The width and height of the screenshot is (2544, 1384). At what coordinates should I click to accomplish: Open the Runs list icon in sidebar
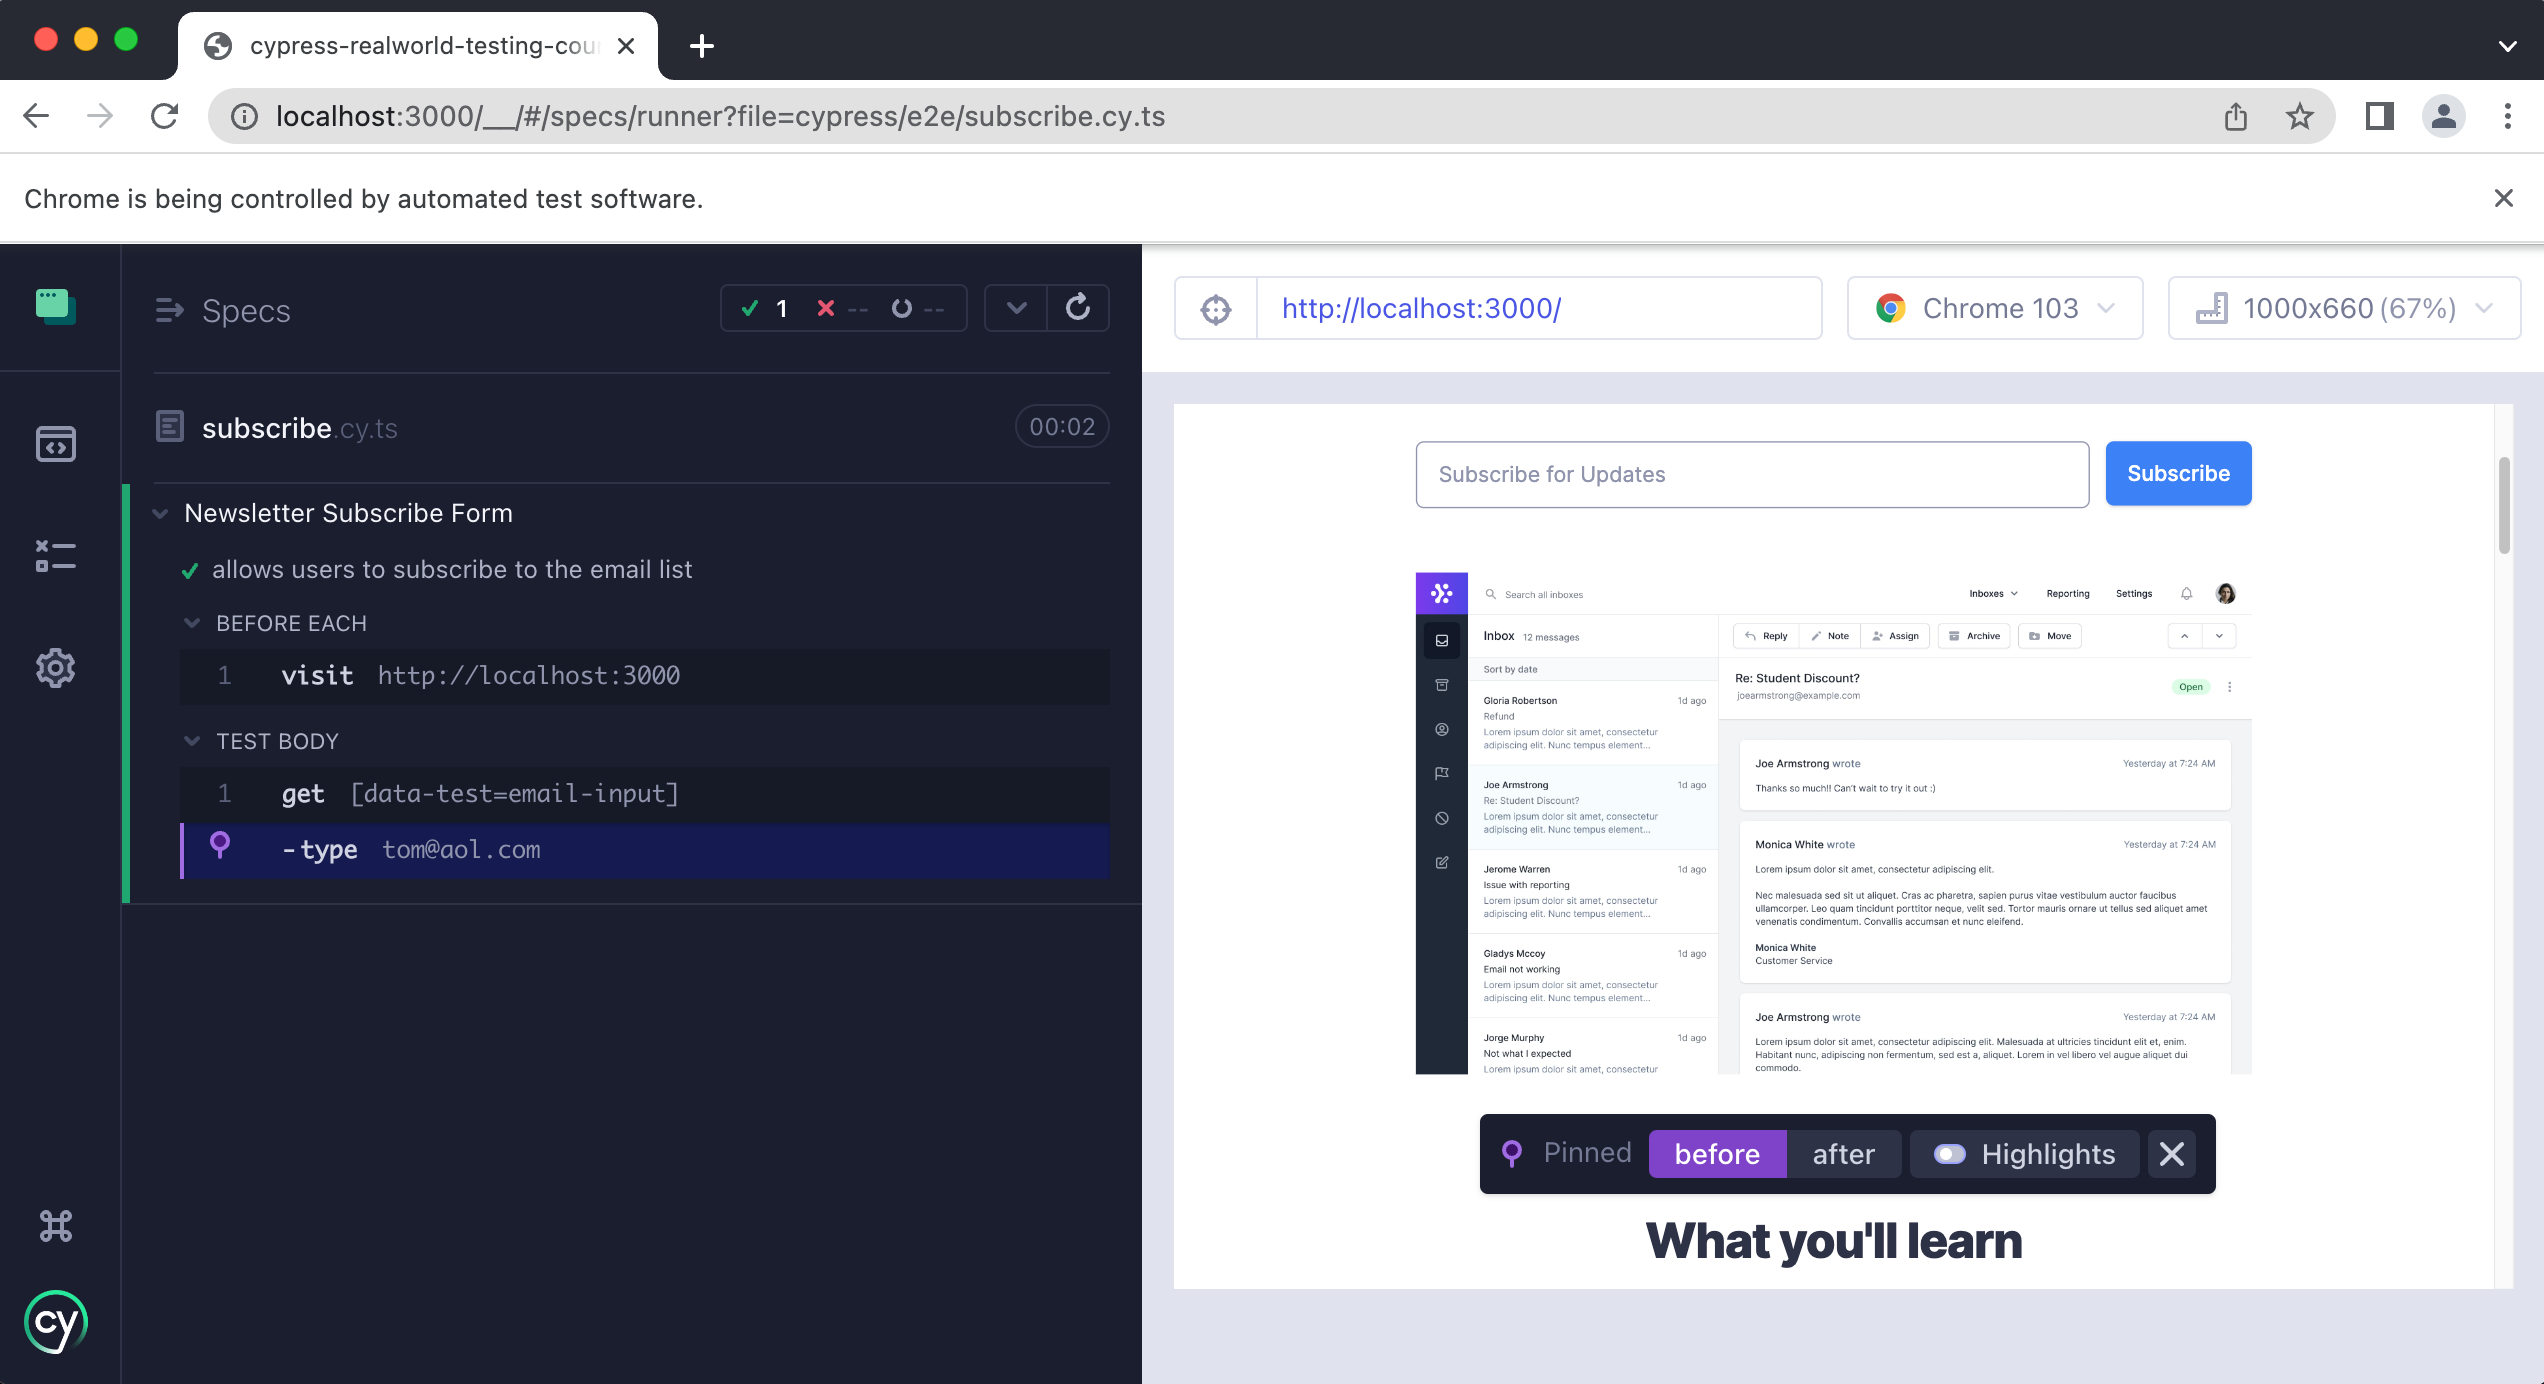click(x=56, y=556)
